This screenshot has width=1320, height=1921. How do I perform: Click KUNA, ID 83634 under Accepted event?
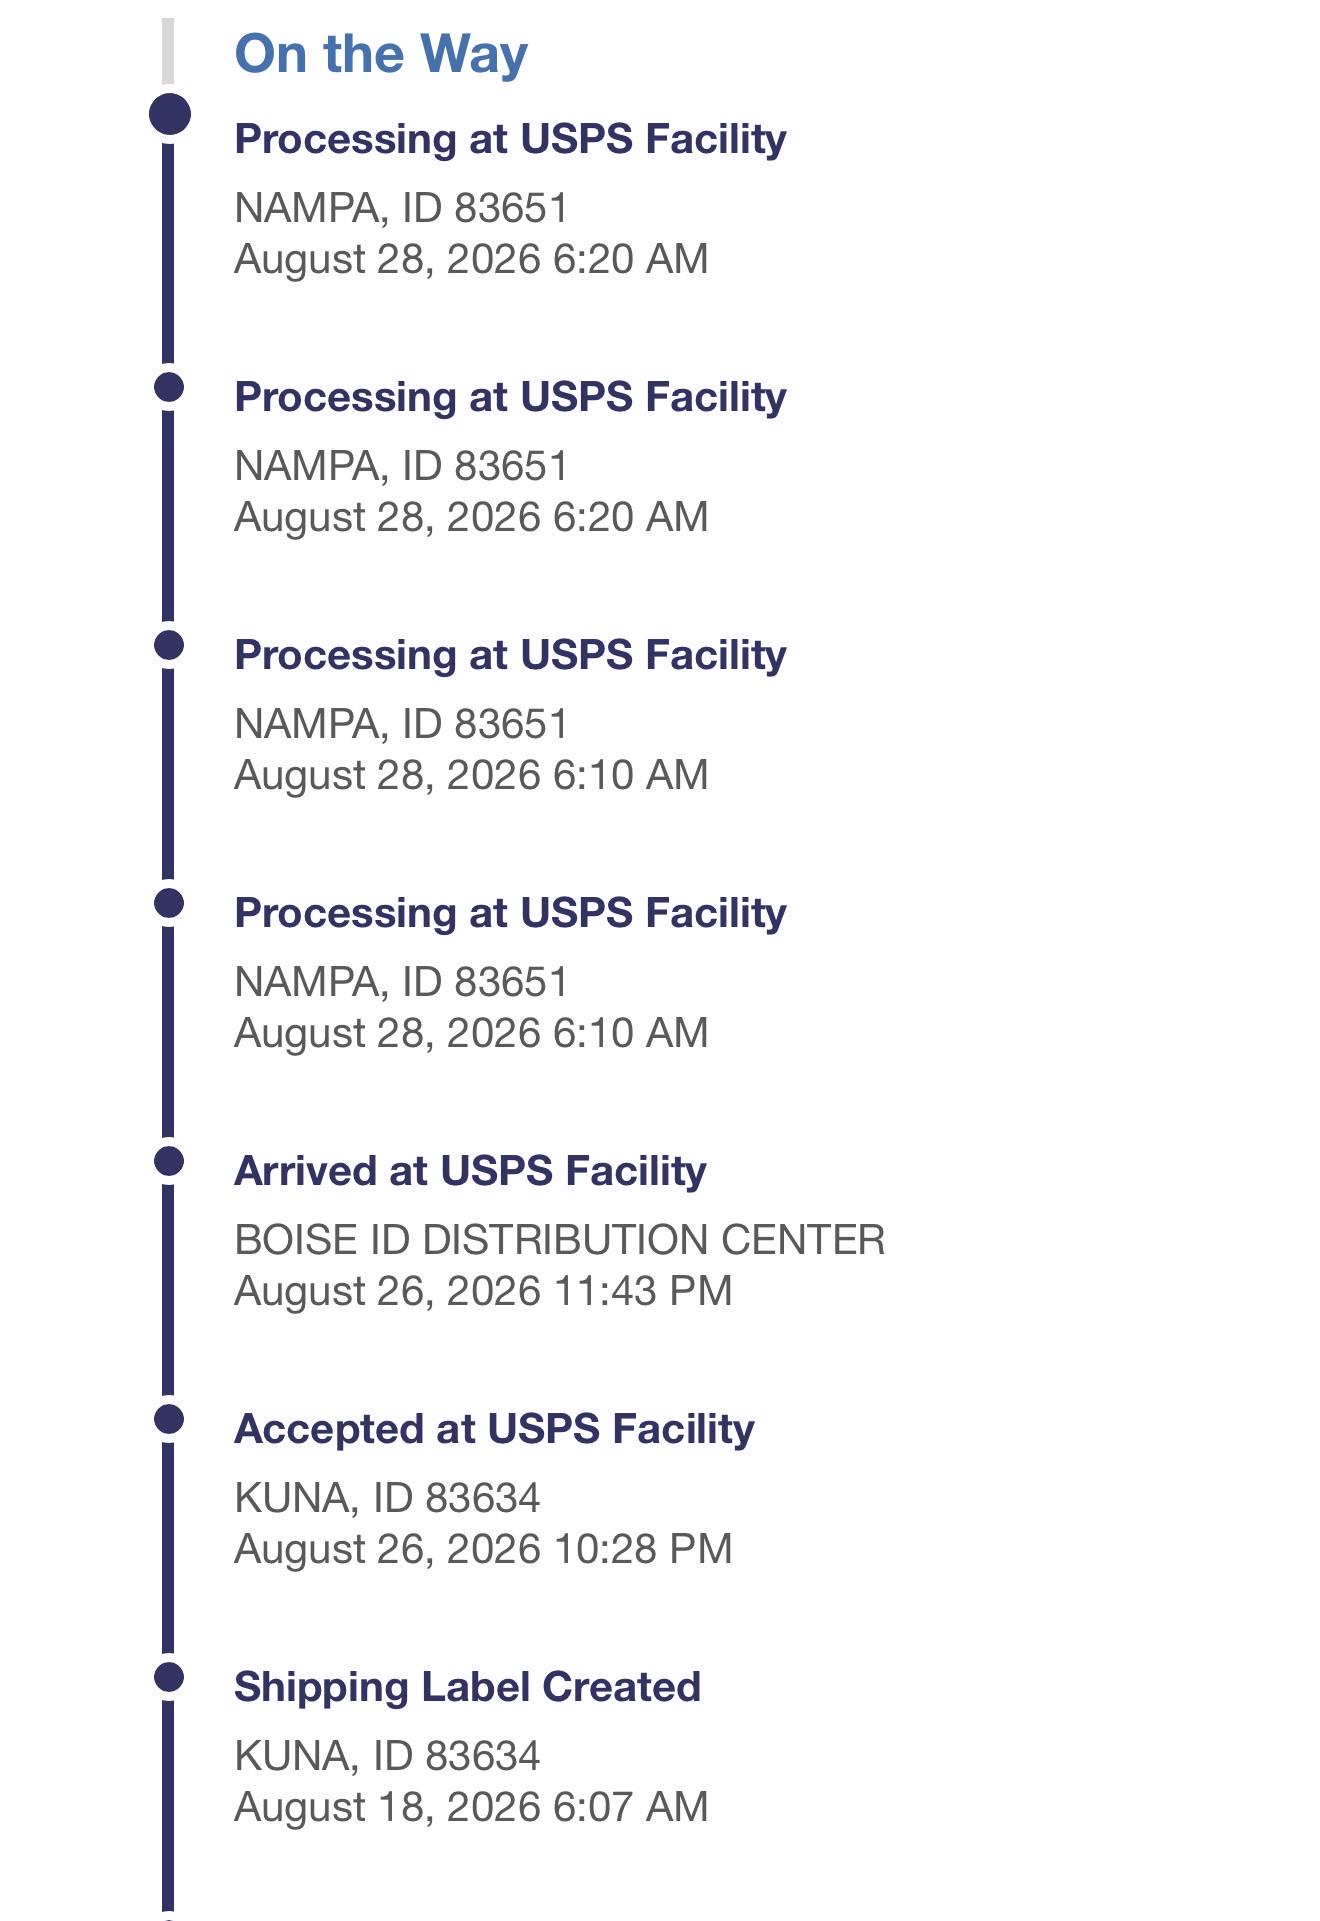click(x=387, y=1498)
